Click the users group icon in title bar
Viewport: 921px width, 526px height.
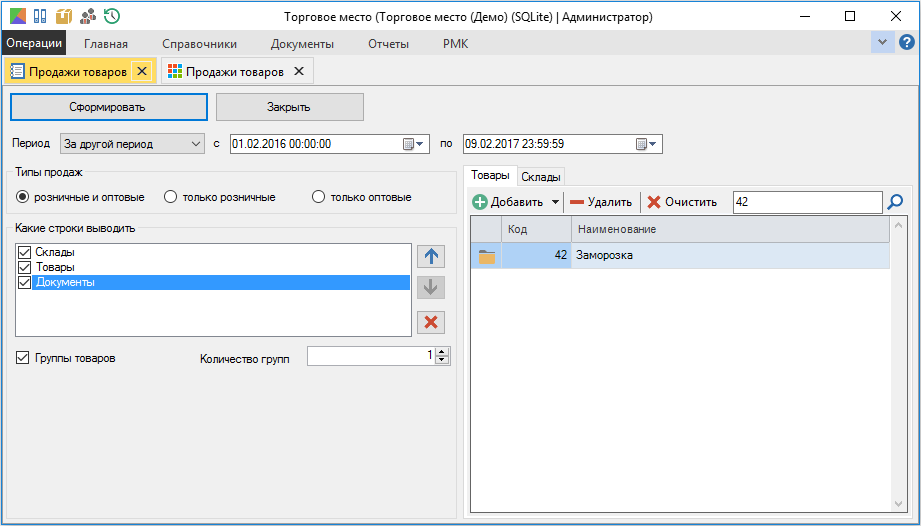88,16
